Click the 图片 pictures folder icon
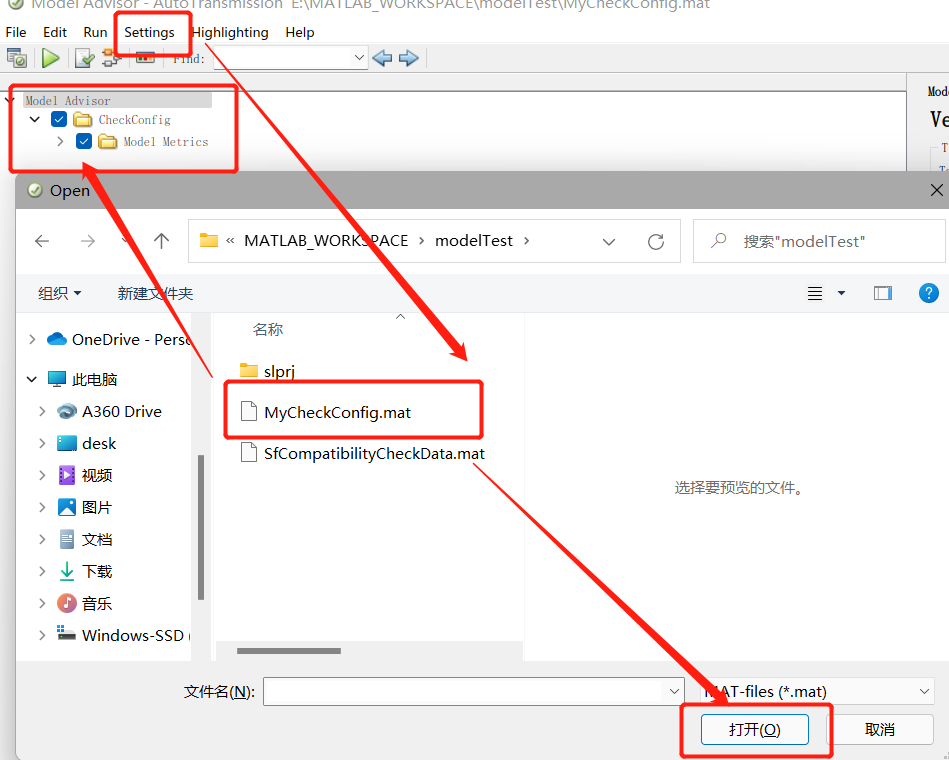 (67, 507)
